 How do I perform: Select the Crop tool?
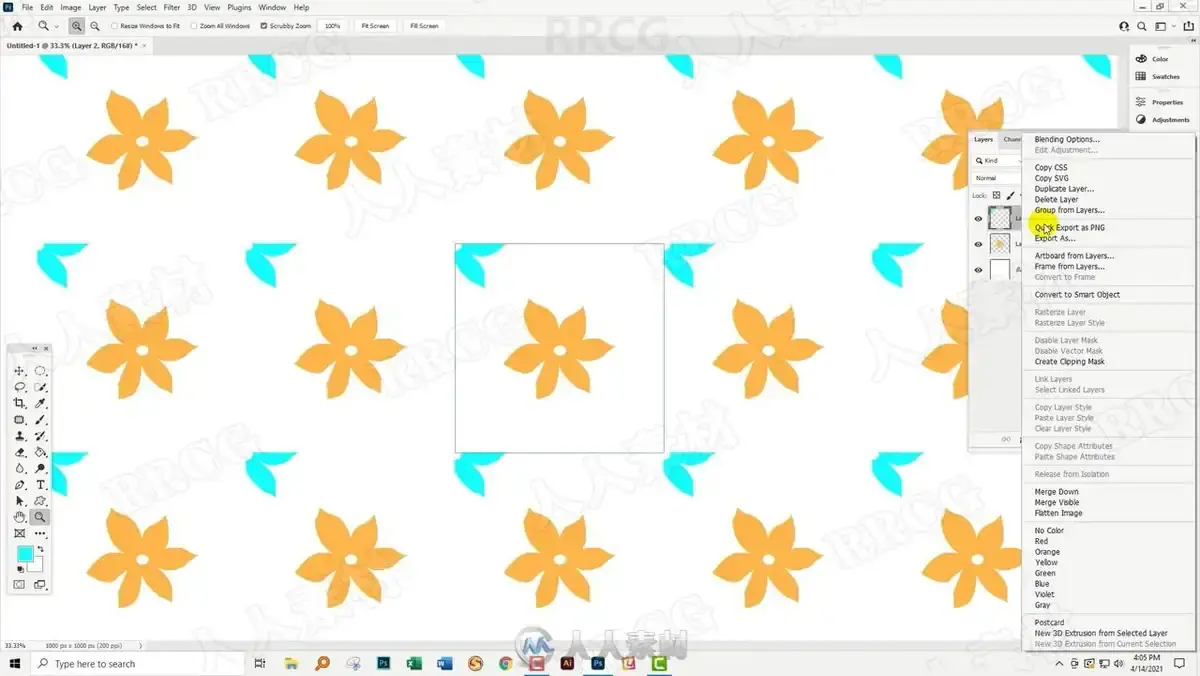[19, 403]
